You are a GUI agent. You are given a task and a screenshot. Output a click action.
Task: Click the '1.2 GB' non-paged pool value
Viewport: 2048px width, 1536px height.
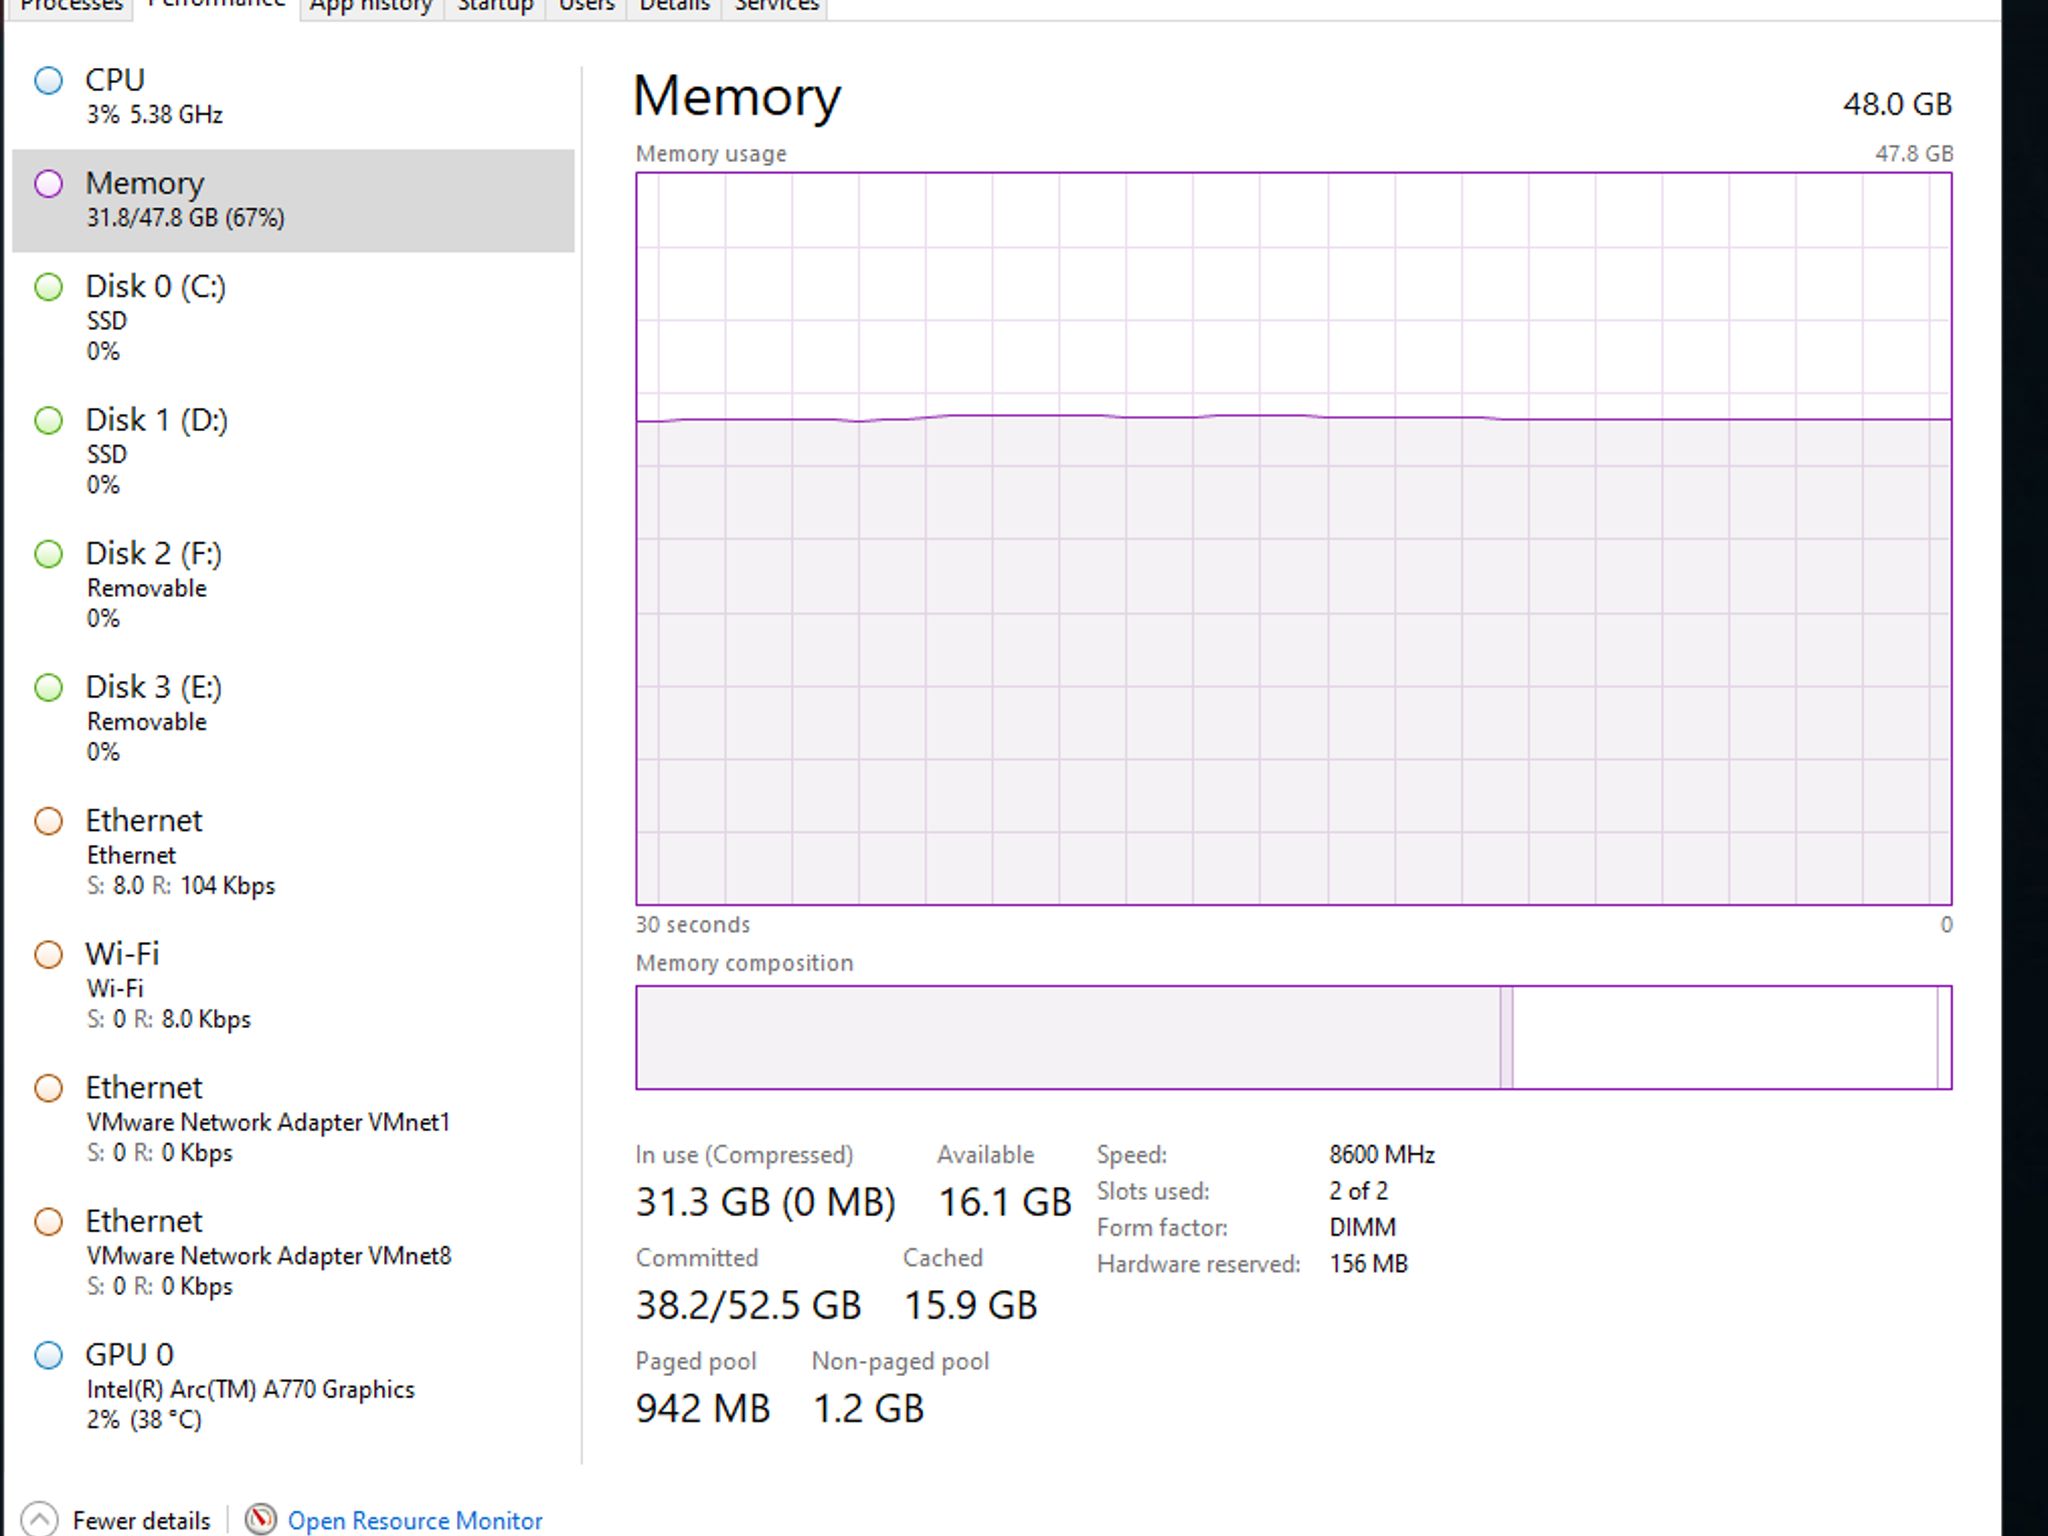tap(868, 1409)
